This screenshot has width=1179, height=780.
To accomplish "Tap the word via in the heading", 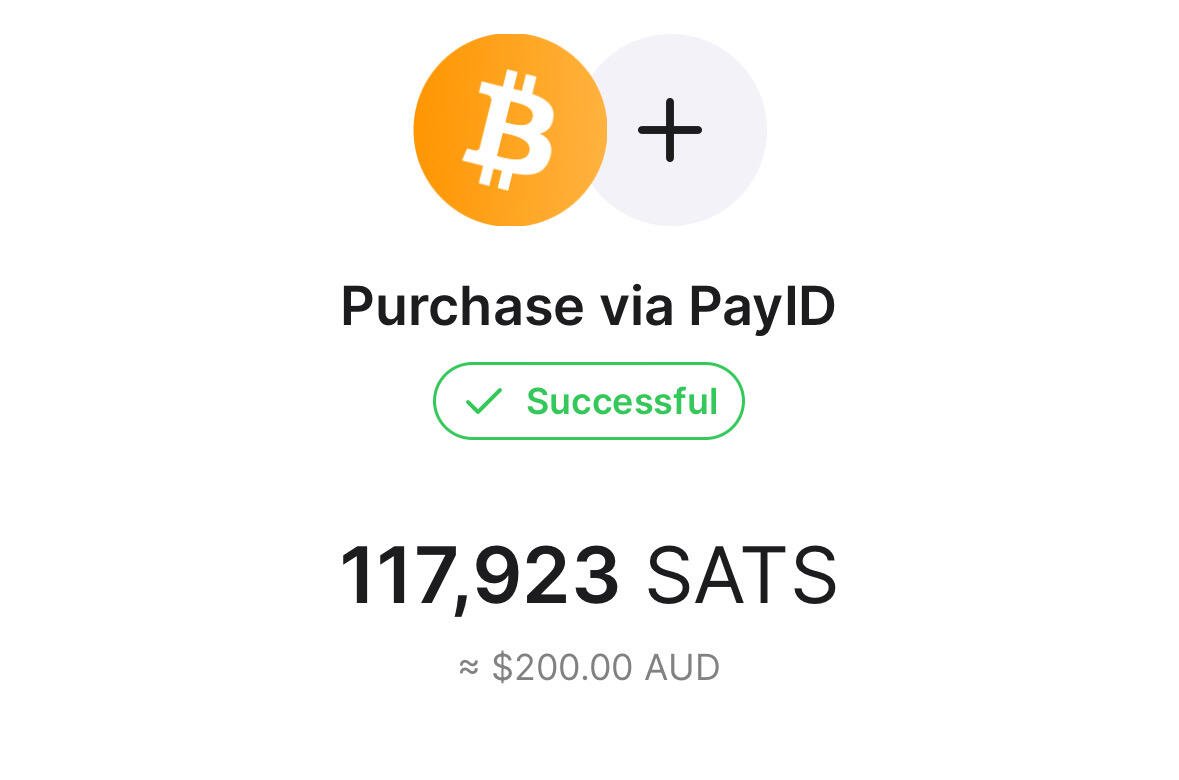I will coord(635,305).
